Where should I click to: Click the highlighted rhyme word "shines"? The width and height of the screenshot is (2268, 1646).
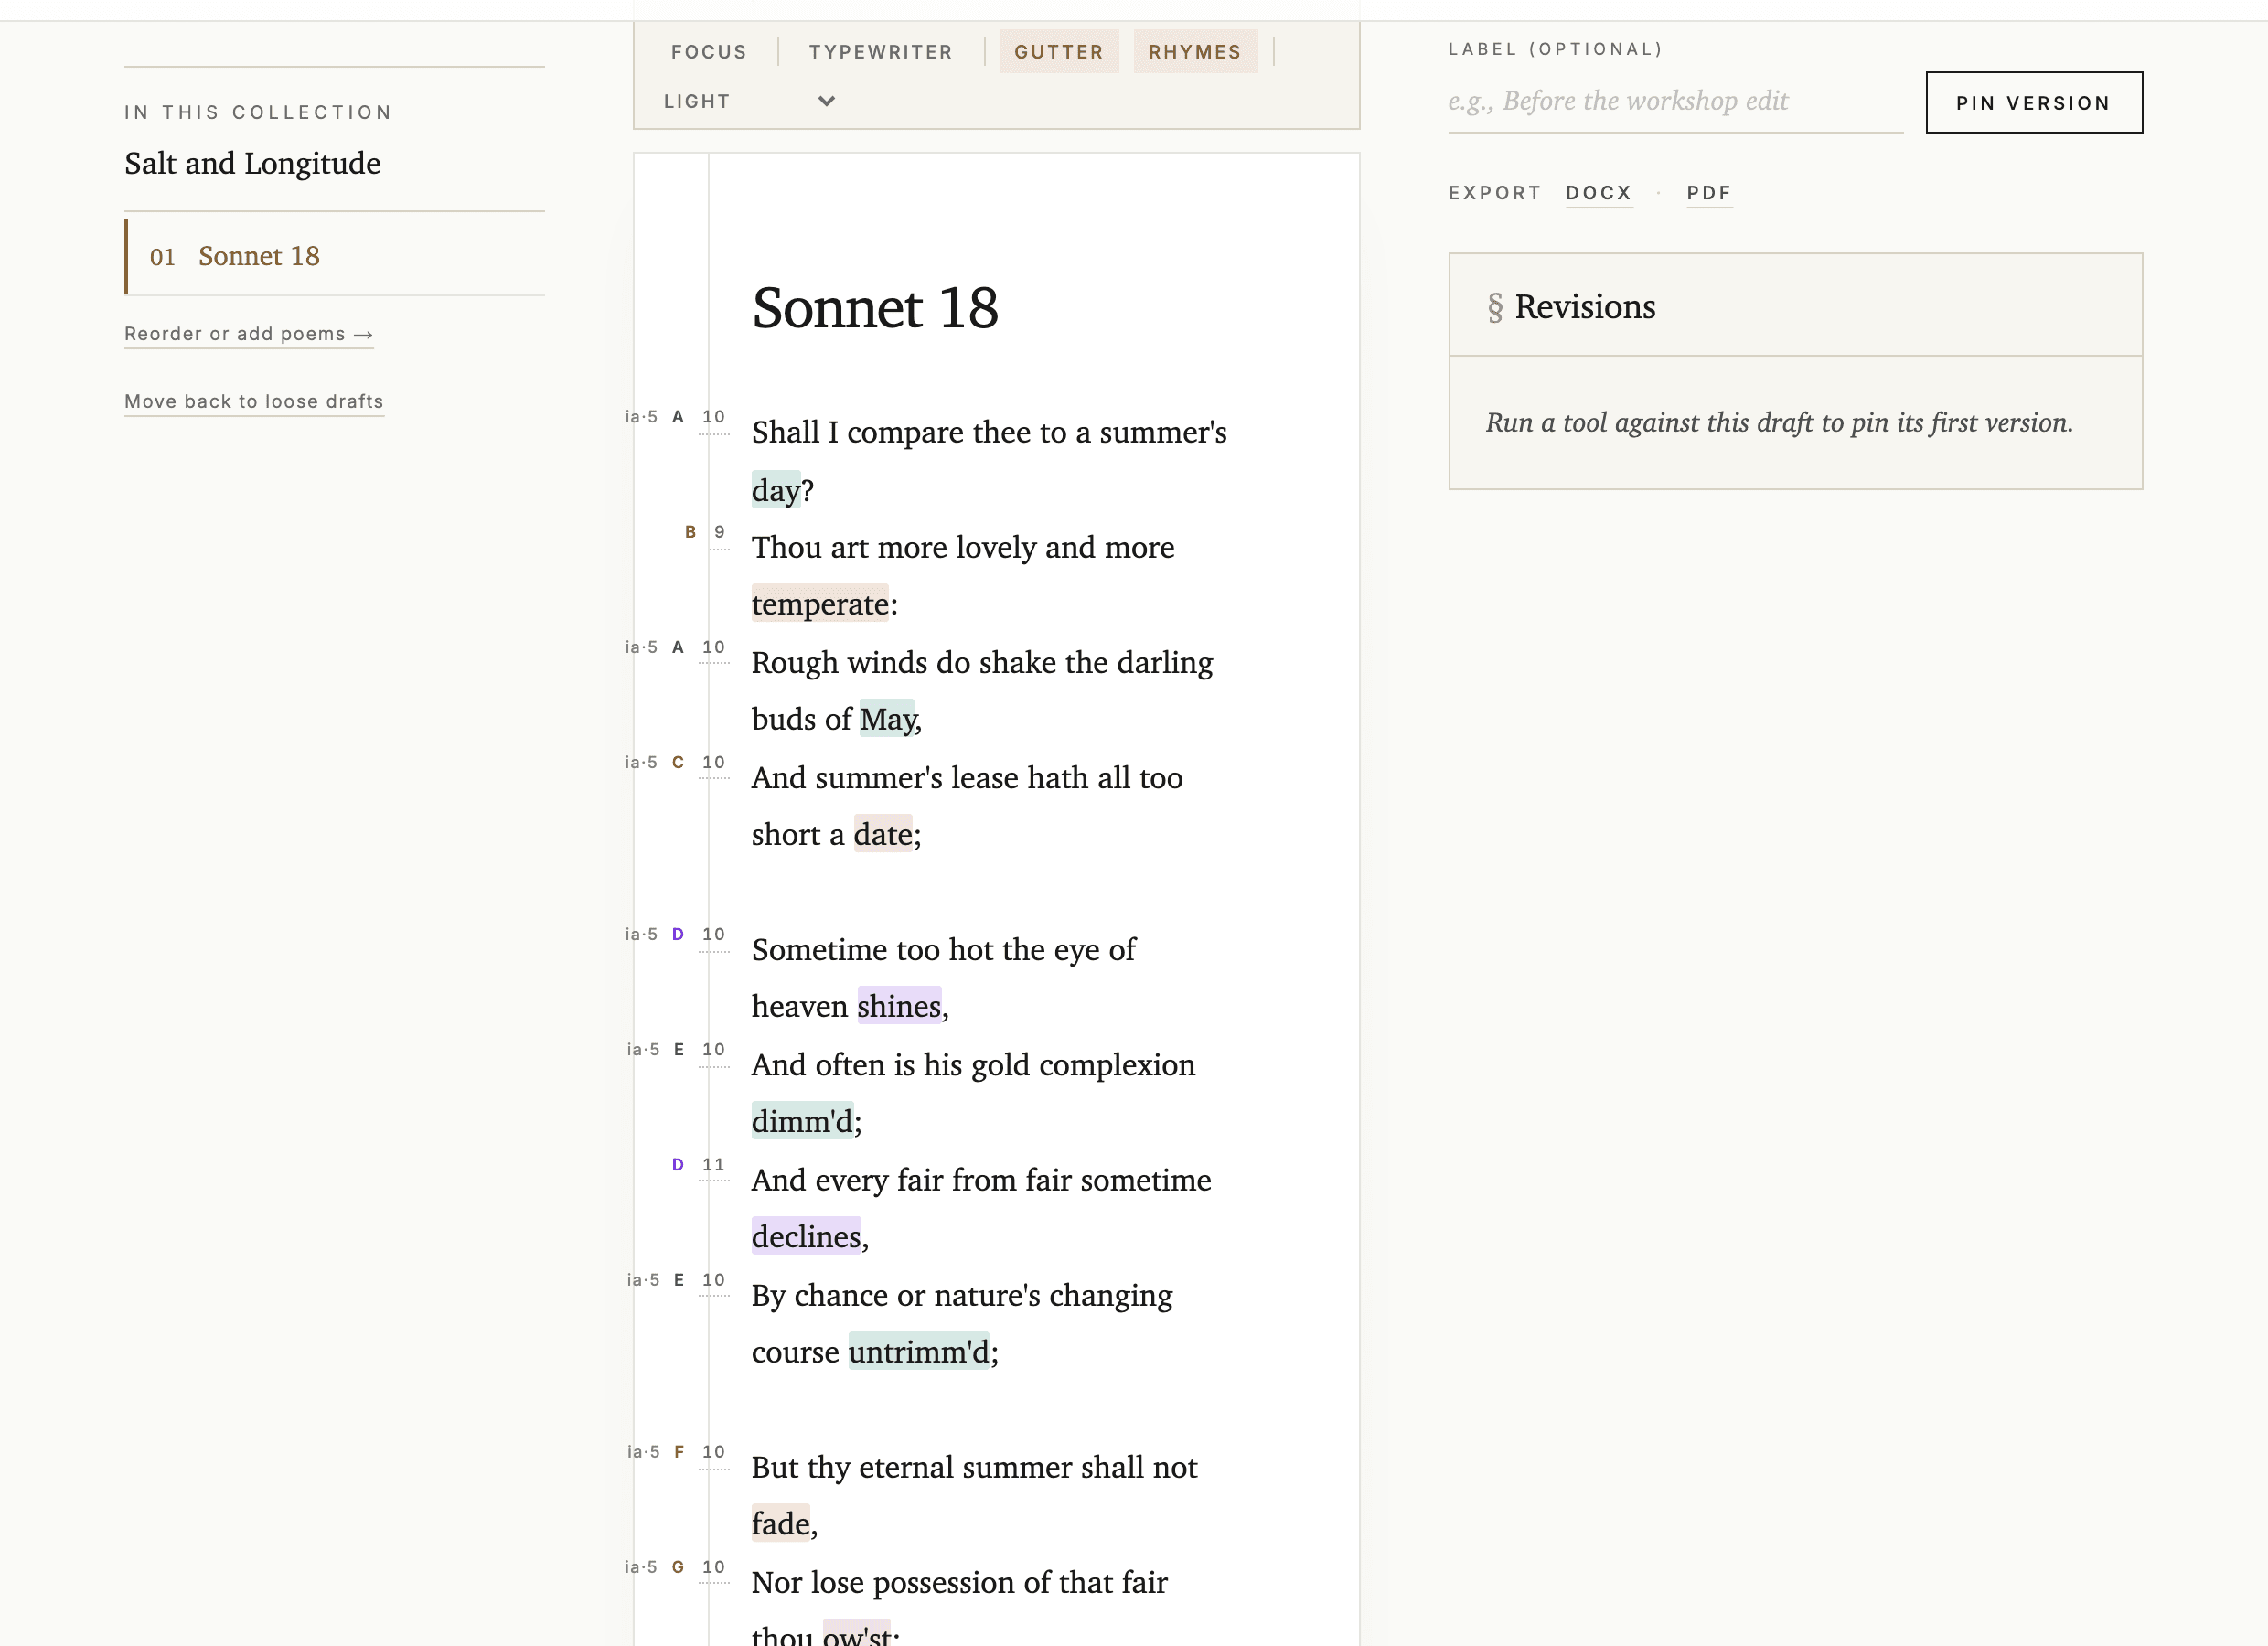pos(899,1006)
